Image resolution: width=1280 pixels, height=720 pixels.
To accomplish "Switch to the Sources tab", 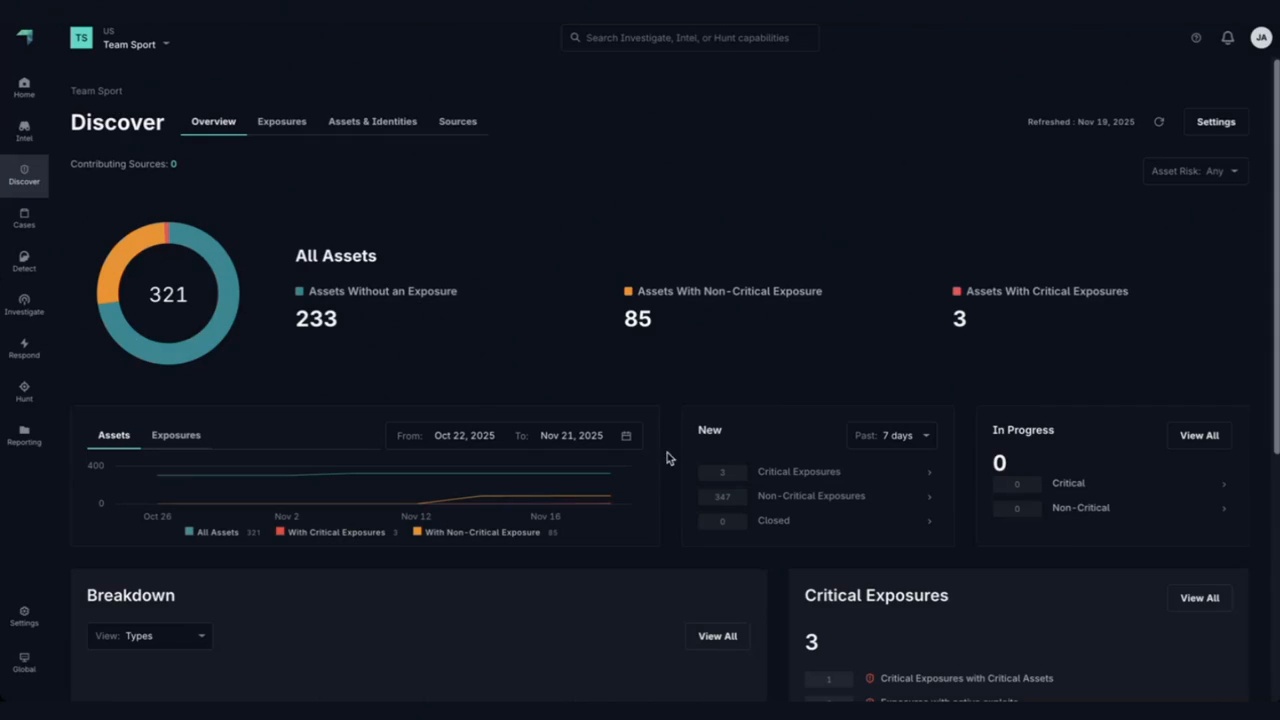I will tap(458, 122).
